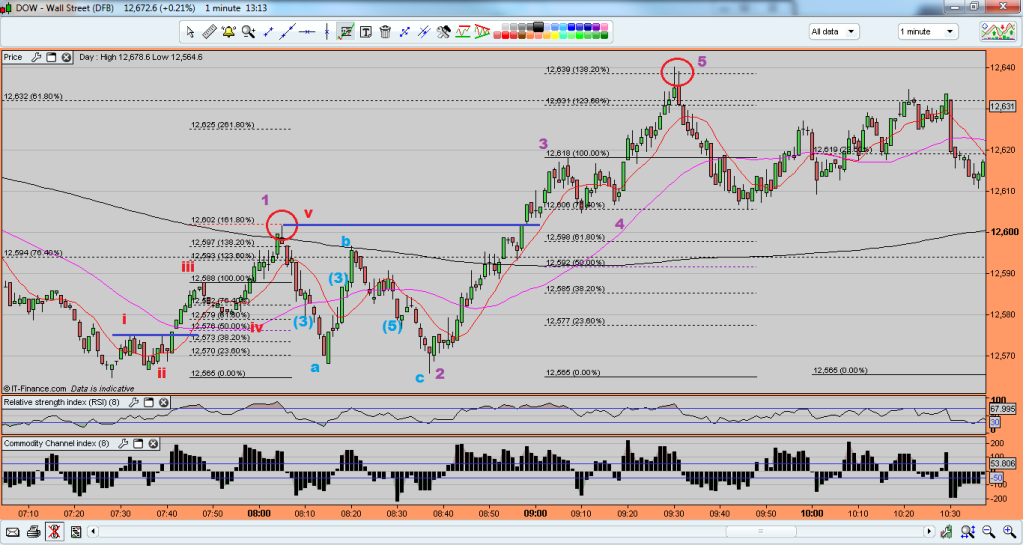This screenshot has height=545, width=1023.
Task: Close the Price panel
Action: click(67, 57)
